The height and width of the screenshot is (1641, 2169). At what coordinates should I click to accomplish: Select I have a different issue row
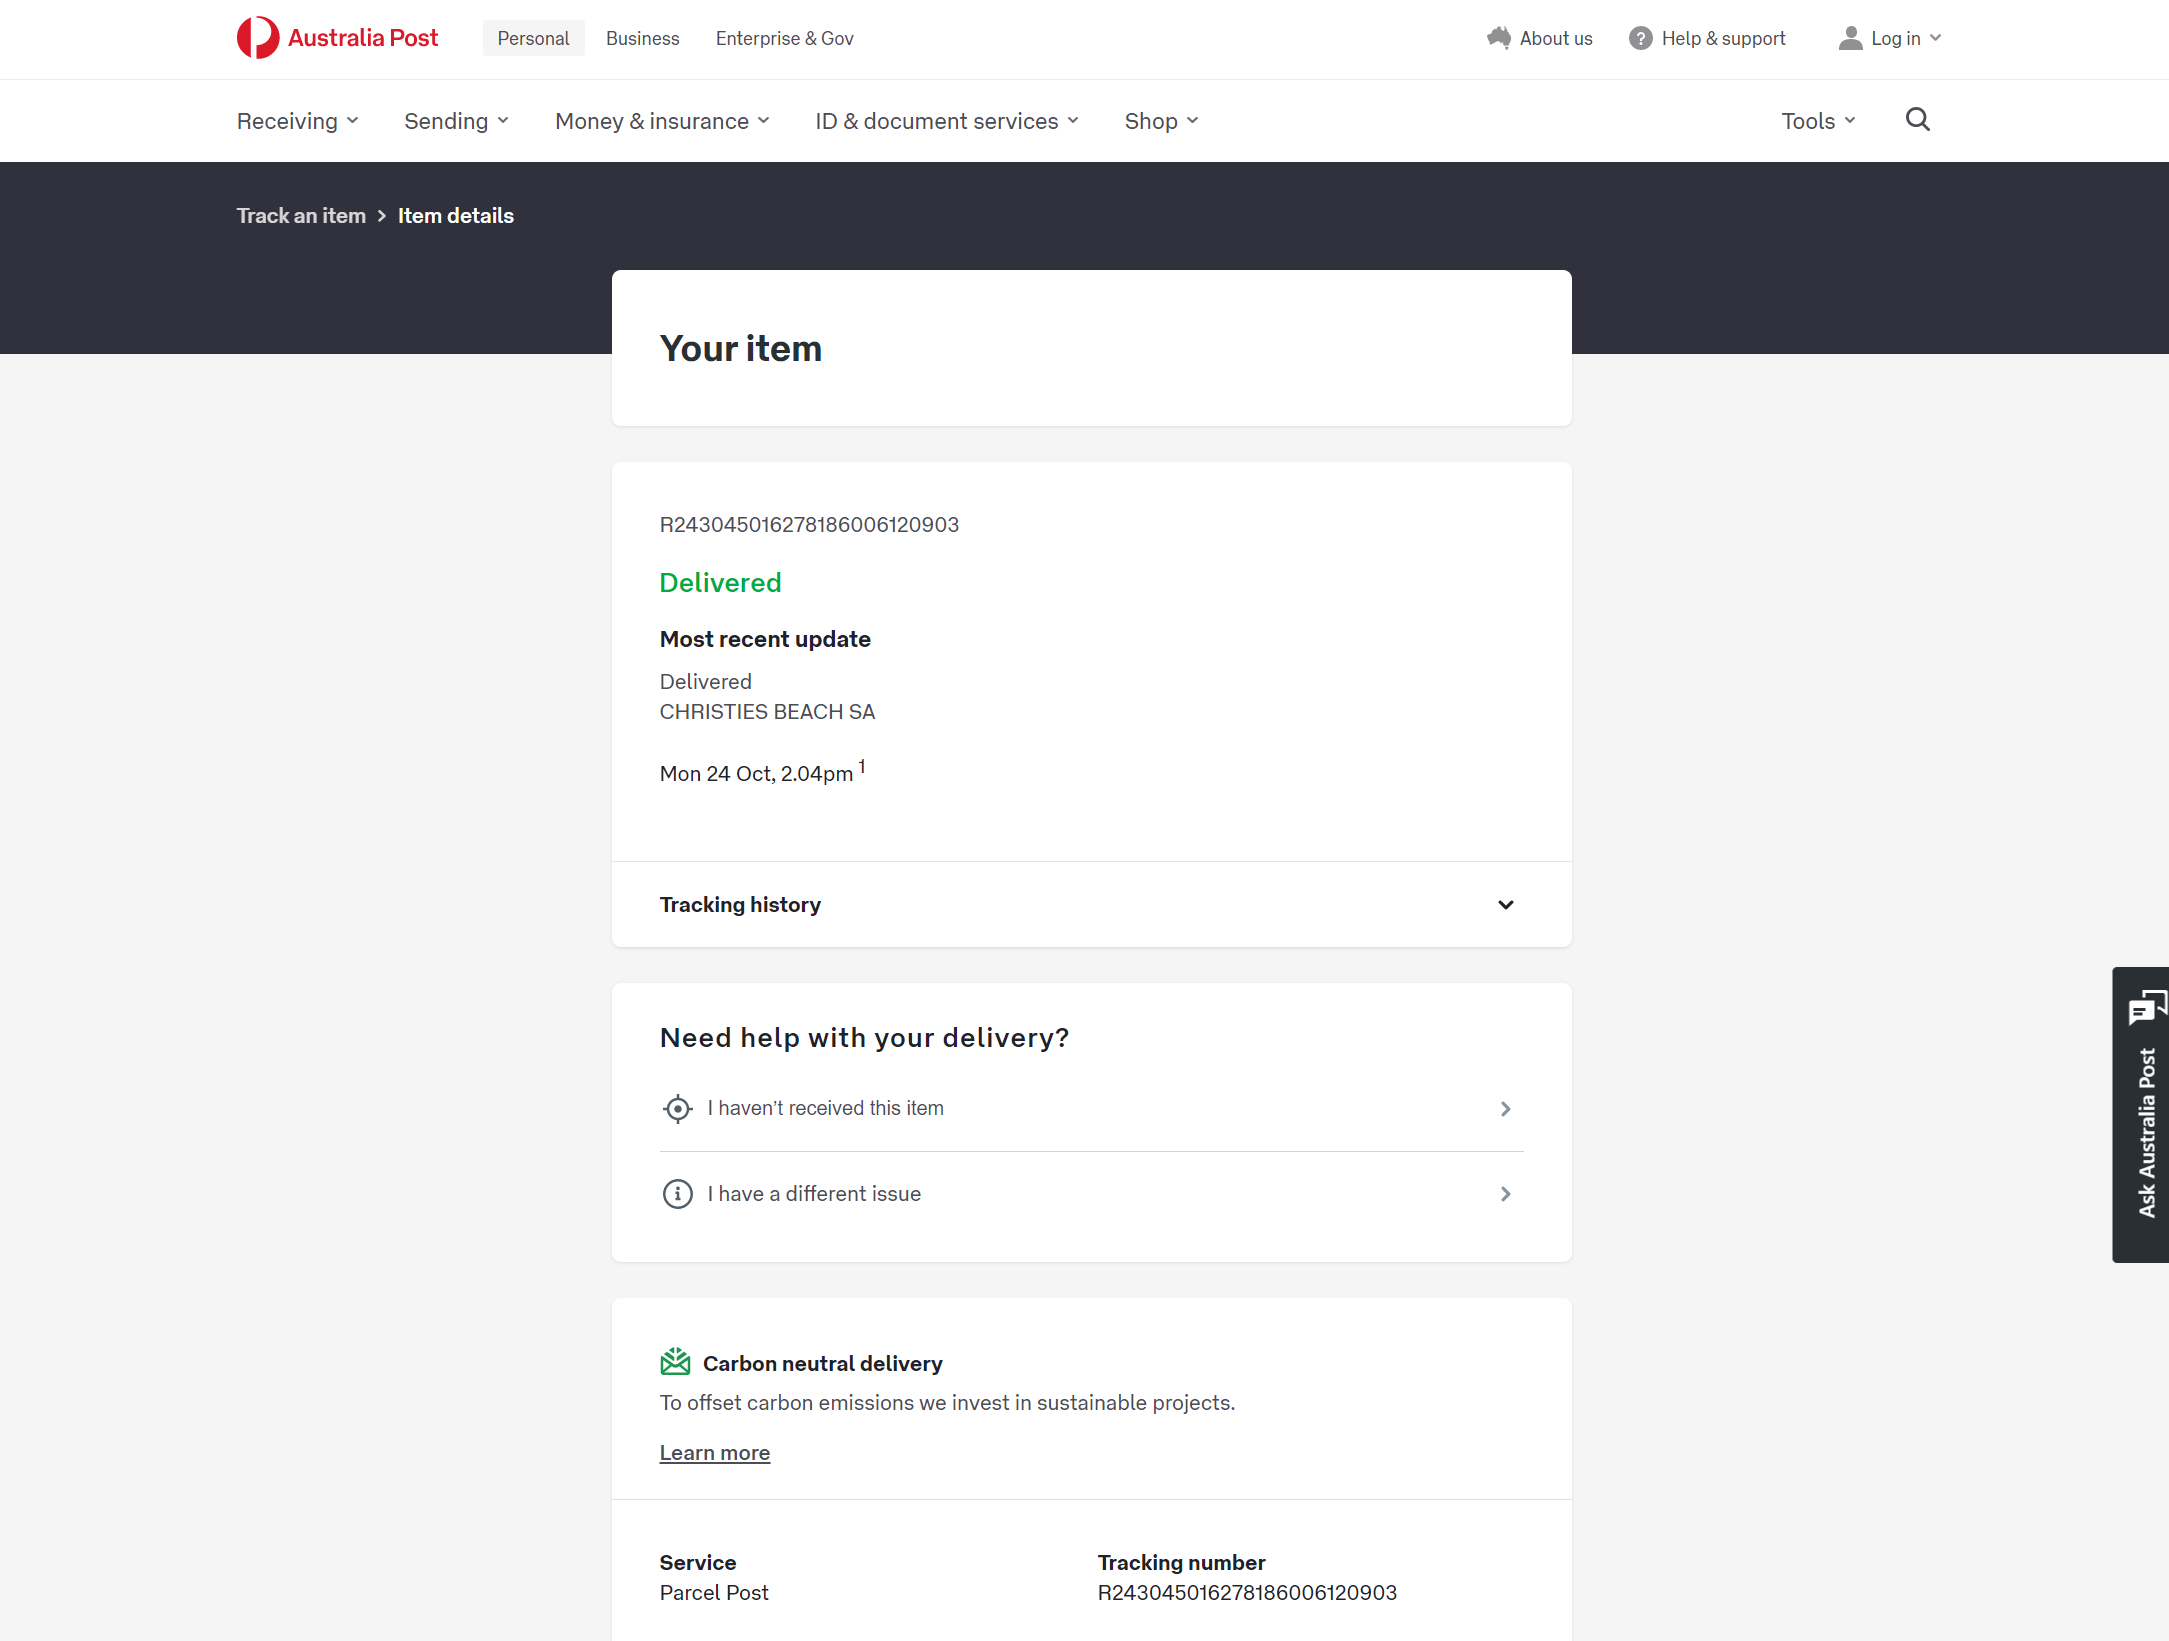pos(1090,1194)
